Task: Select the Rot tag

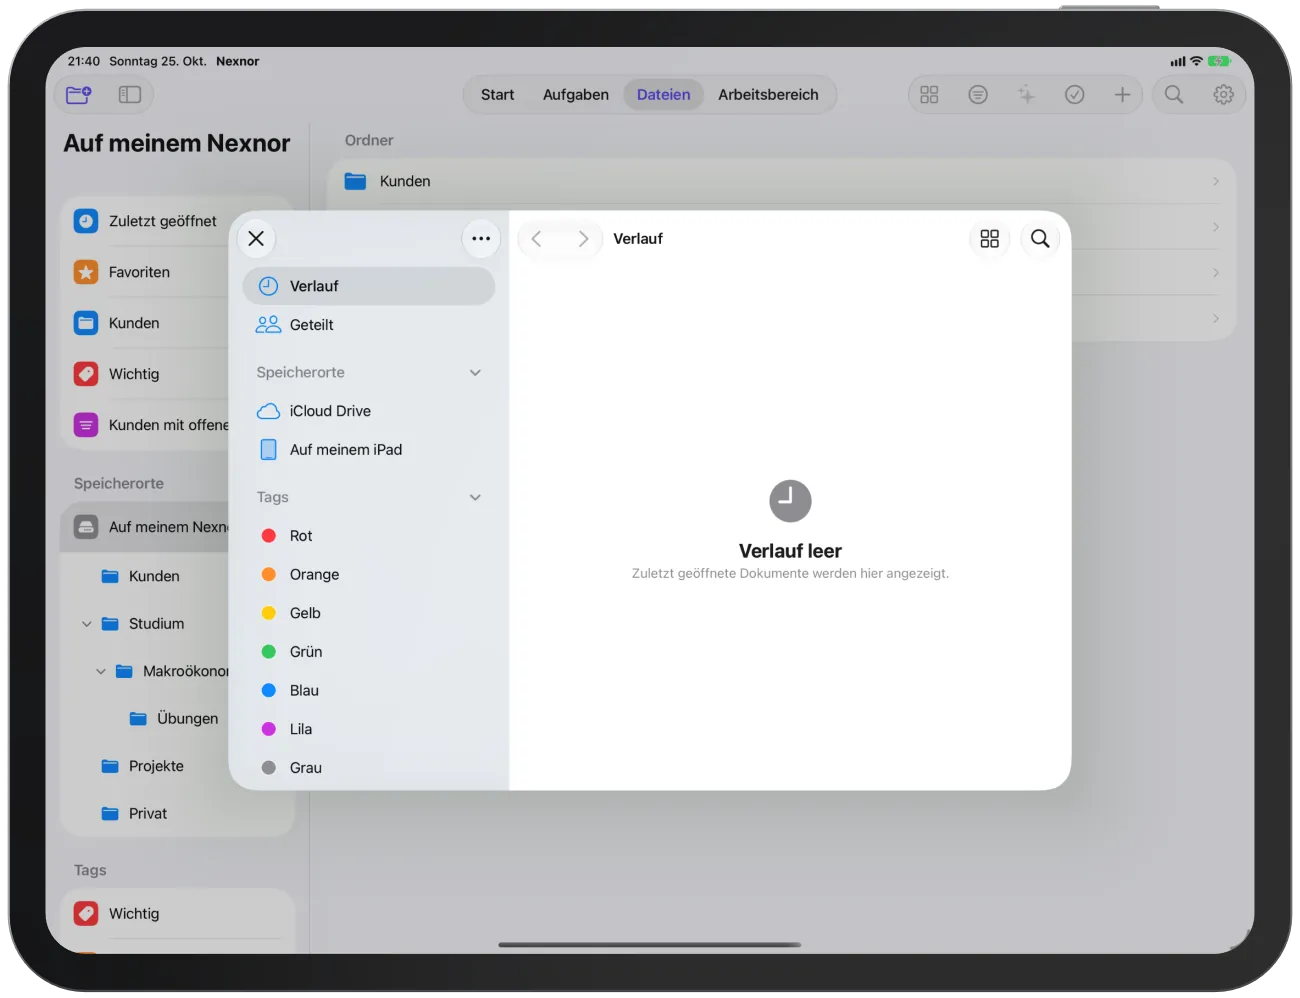Action: coord(369,536)
